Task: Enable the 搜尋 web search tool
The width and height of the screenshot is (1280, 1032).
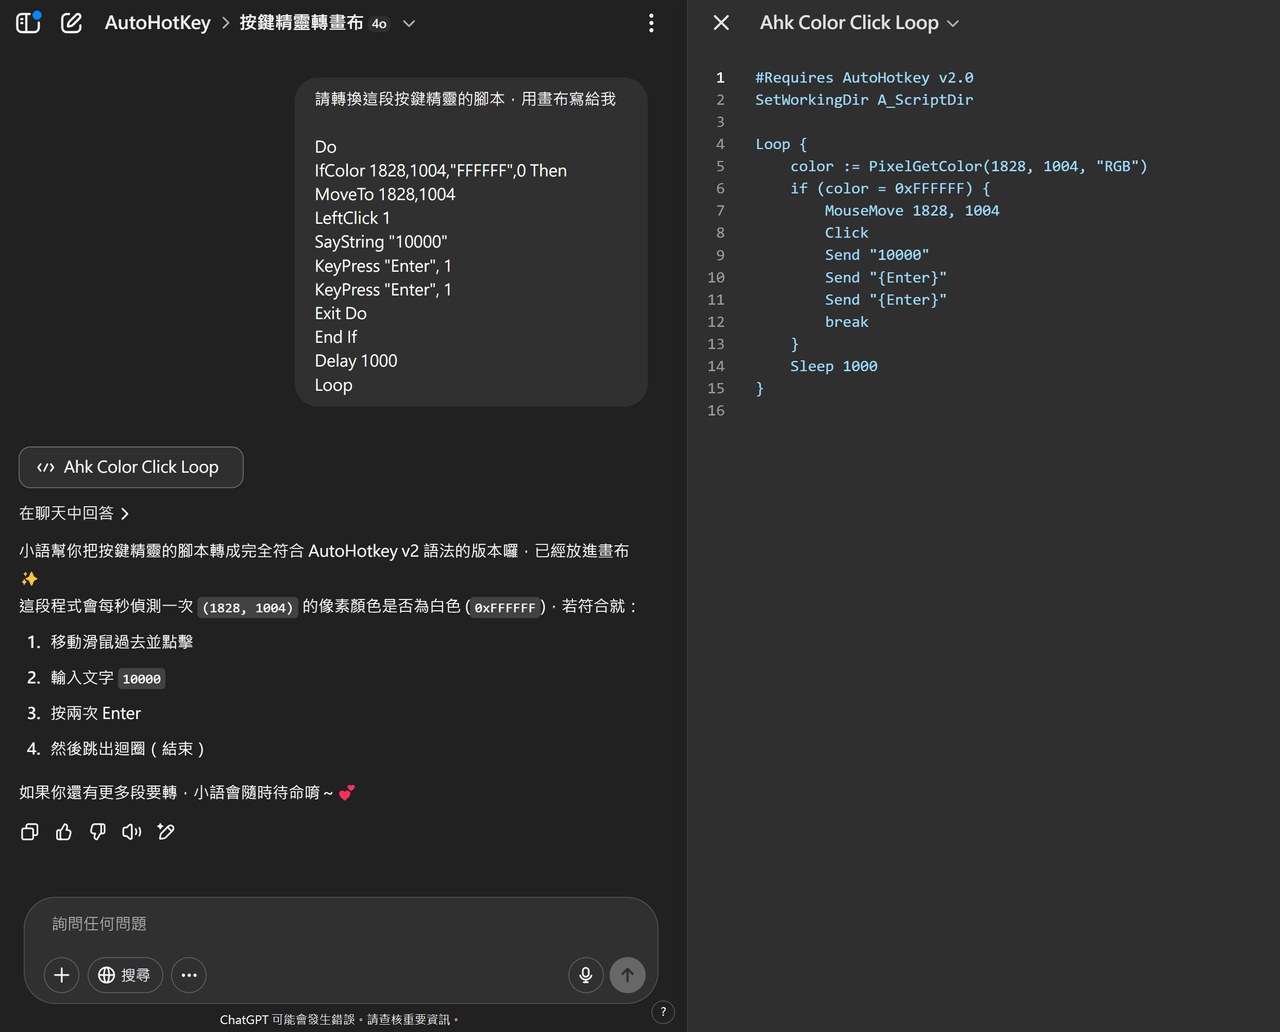Action: (x=125, y=975)
